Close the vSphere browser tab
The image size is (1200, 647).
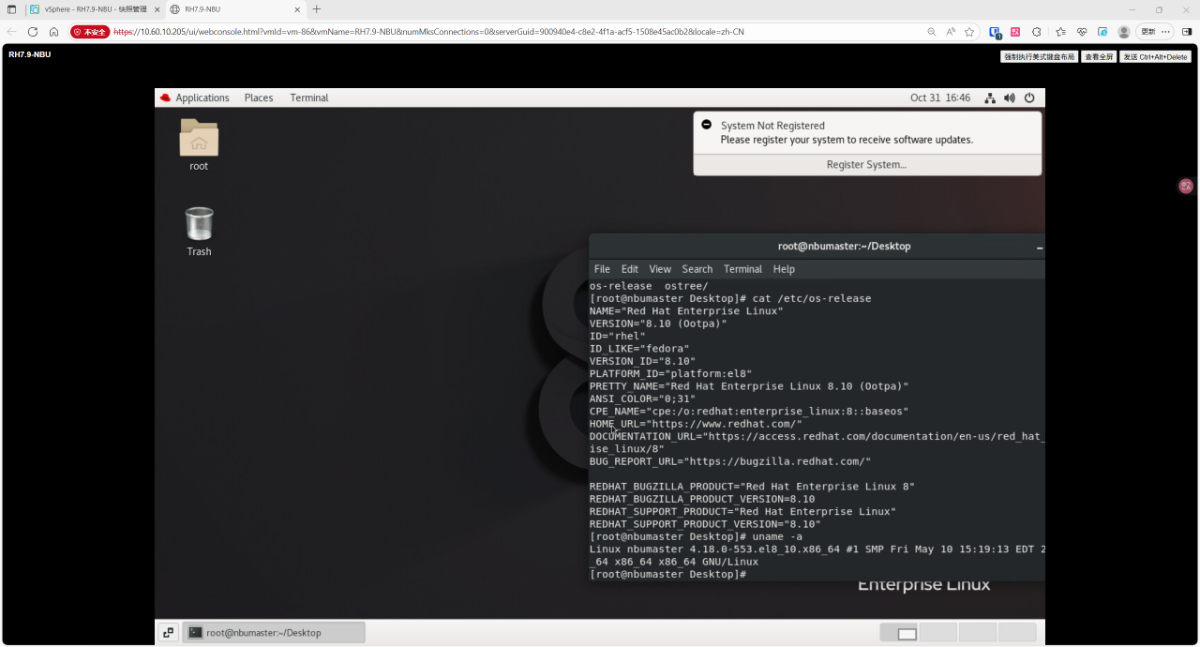pos(156,9)
